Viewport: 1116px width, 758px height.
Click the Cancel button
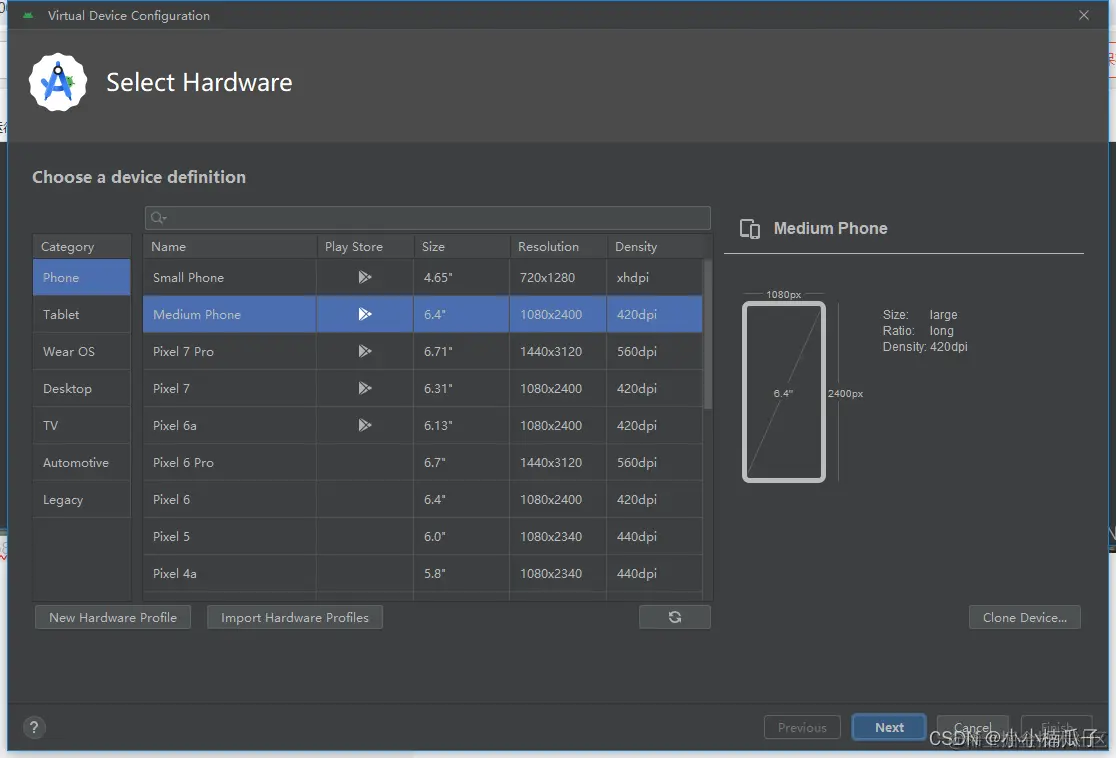click(x=972, y=727)
